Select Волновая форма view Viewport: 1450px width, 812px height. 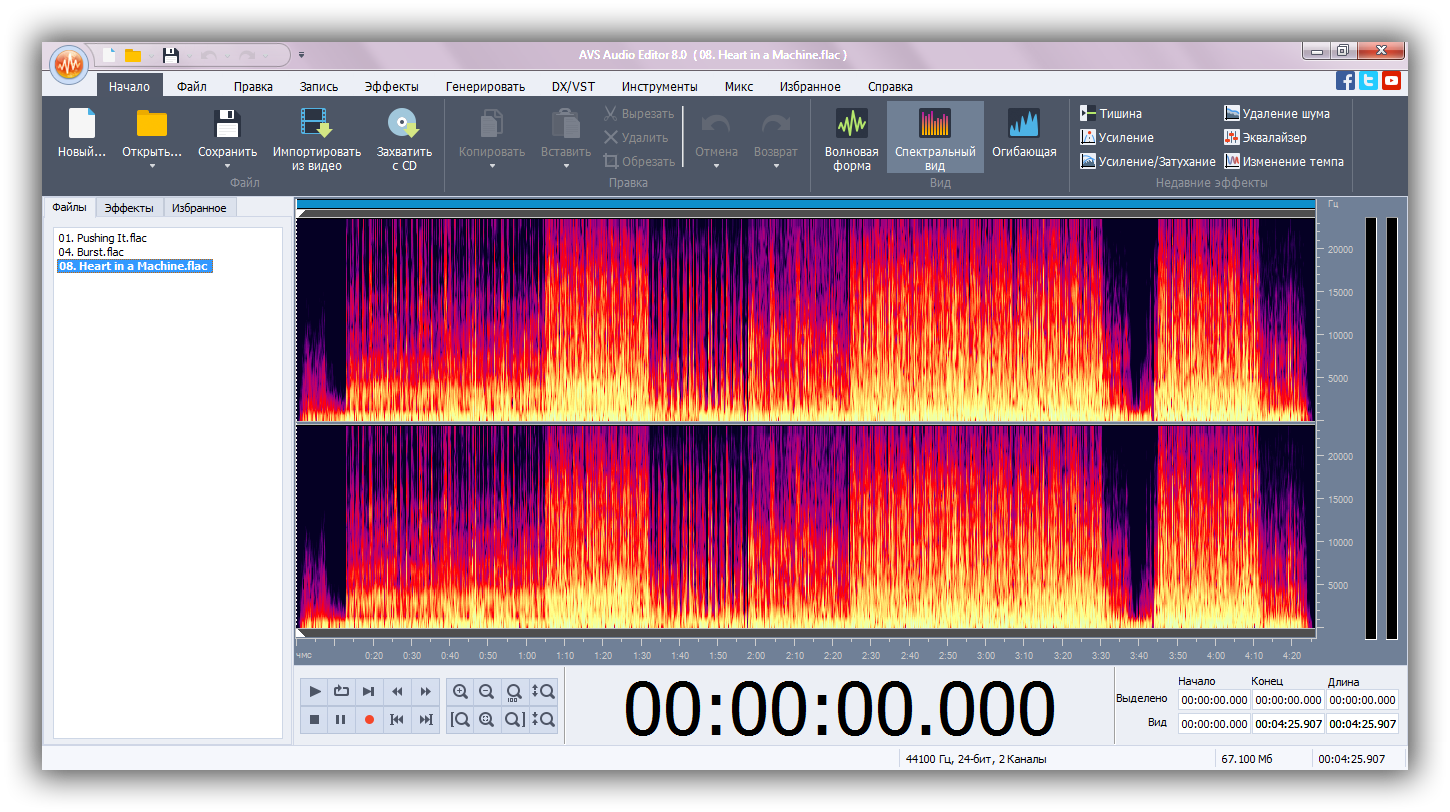tap(852, 139)
